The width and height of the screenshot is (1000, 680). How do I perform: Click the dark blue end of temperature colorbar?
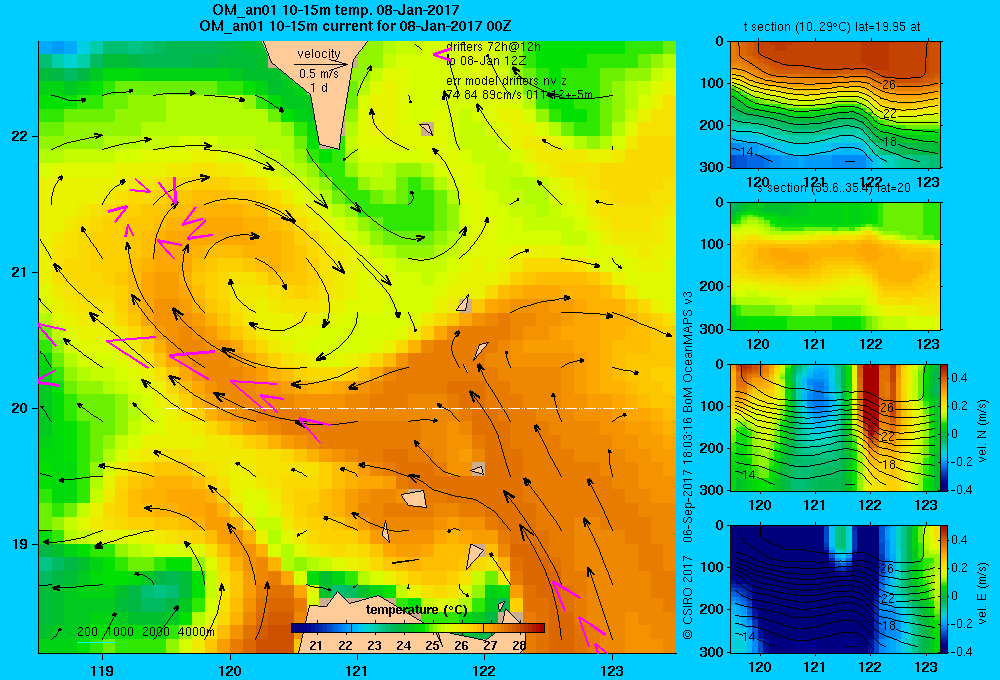[x=298, y=628]
